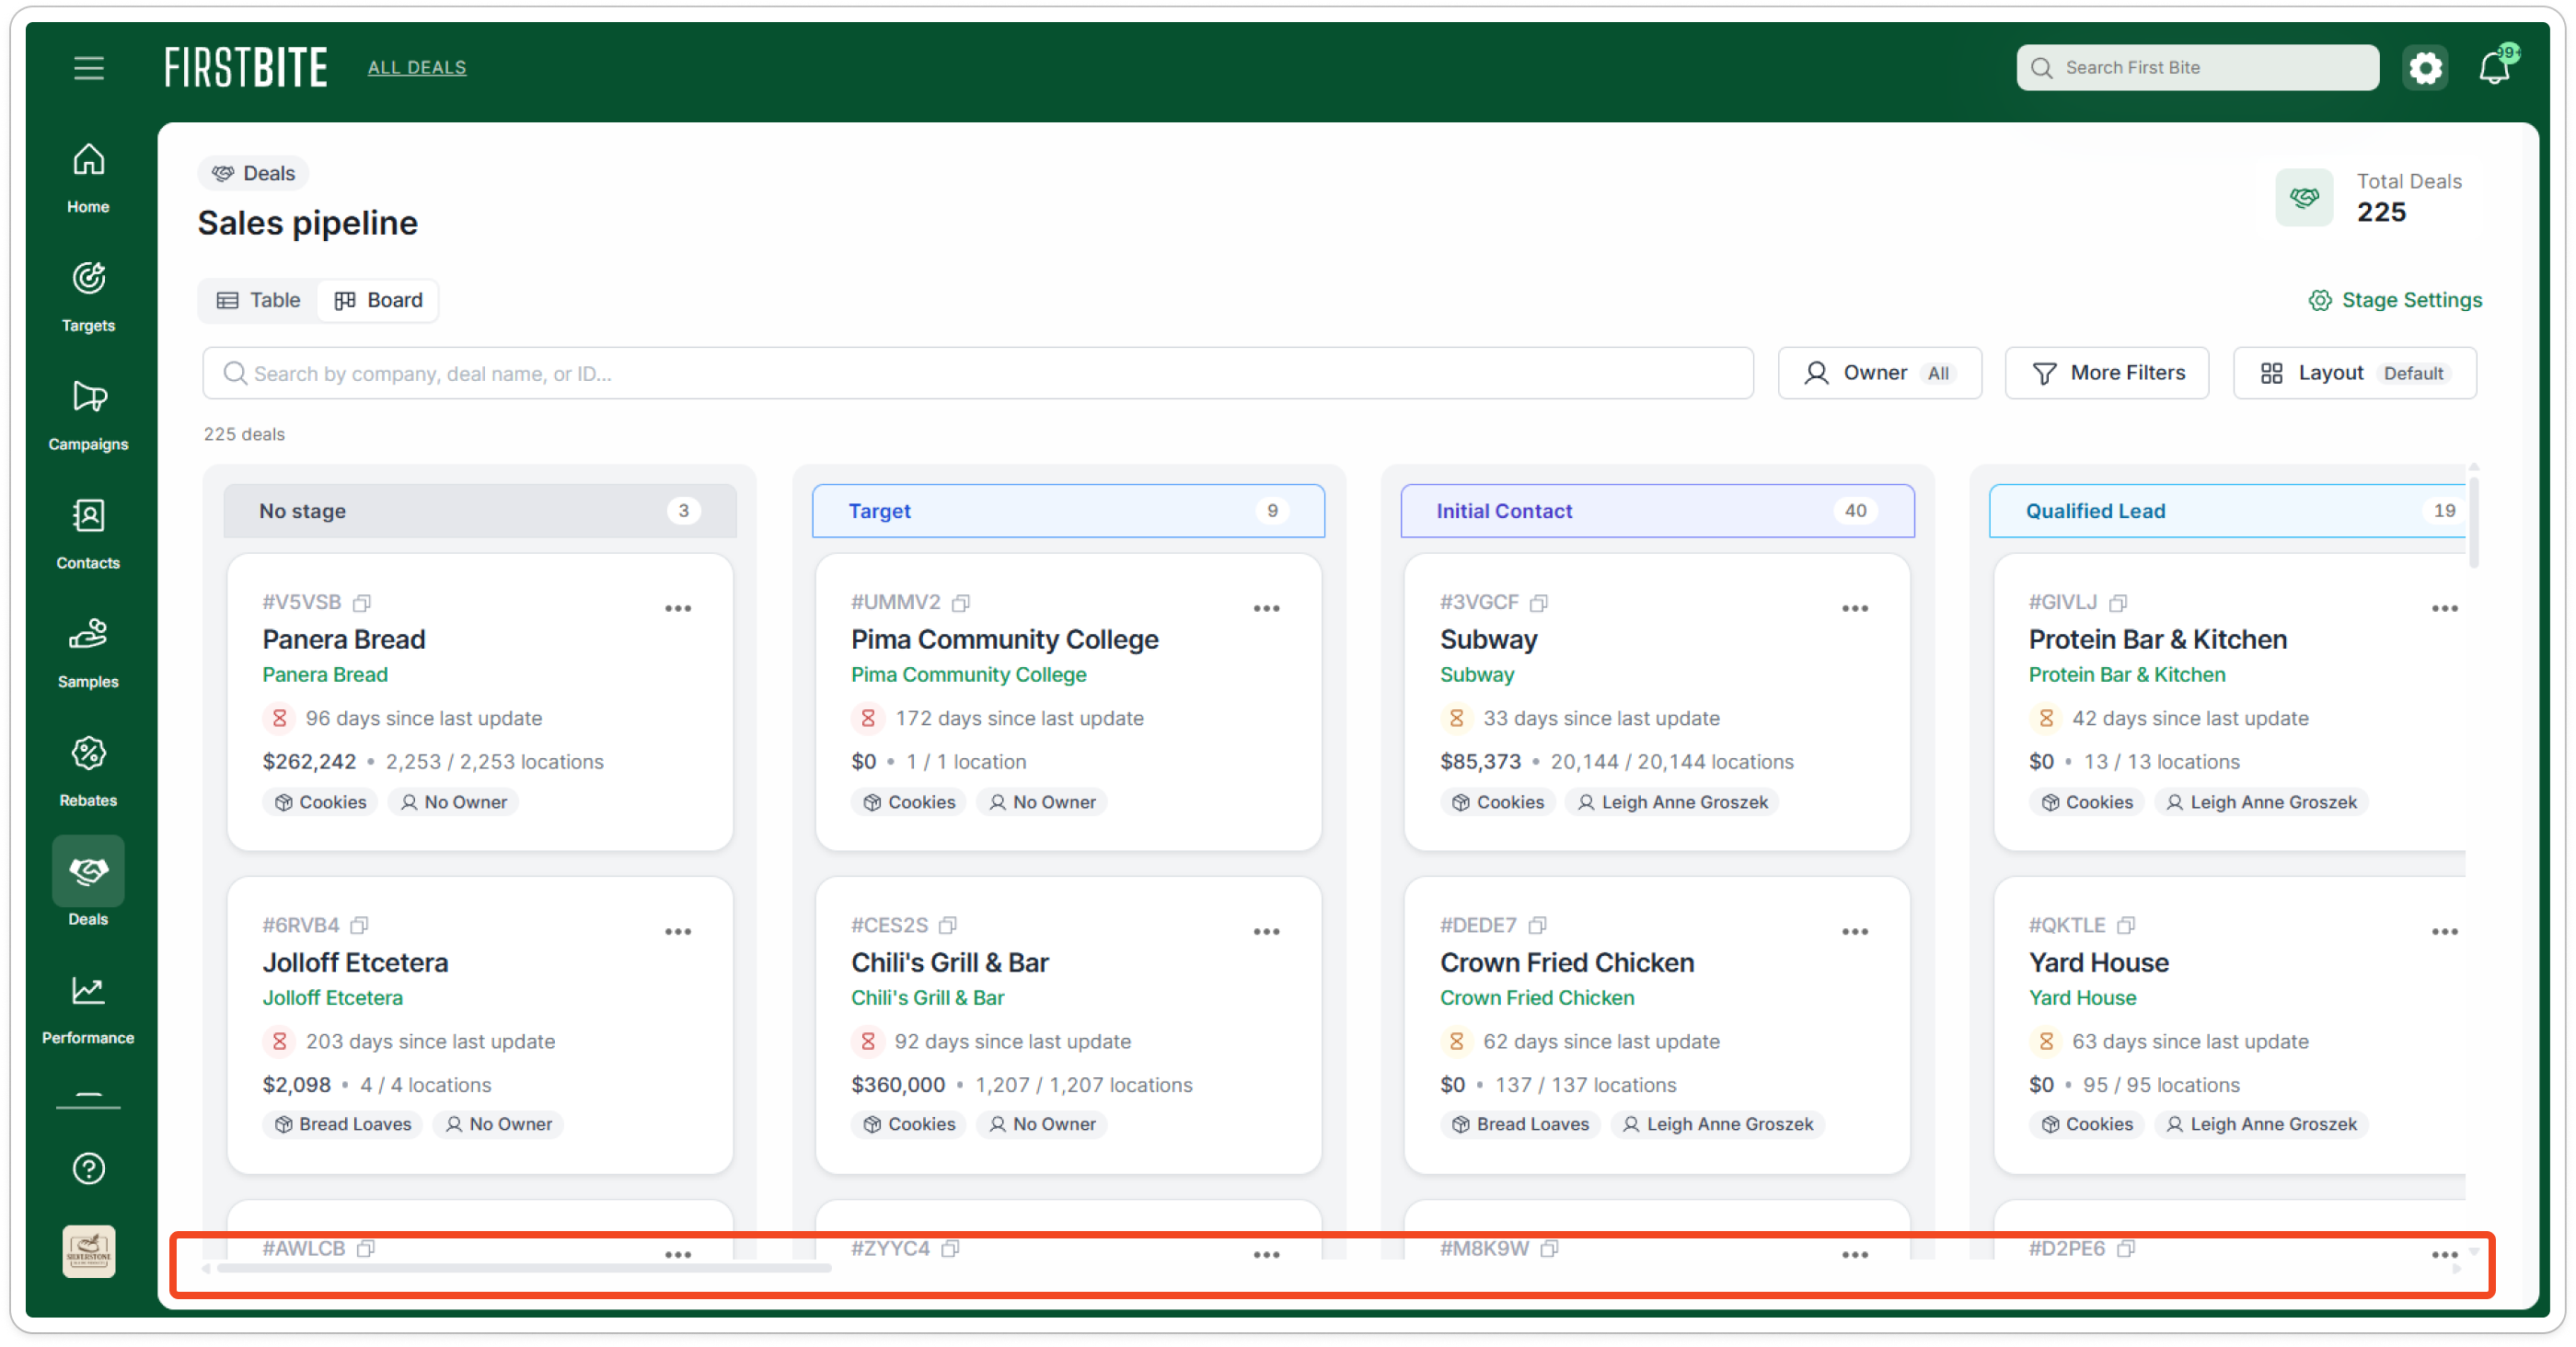Open Performance chart icon in sidebar
2576x1347 pixels.
[88, 1009]
